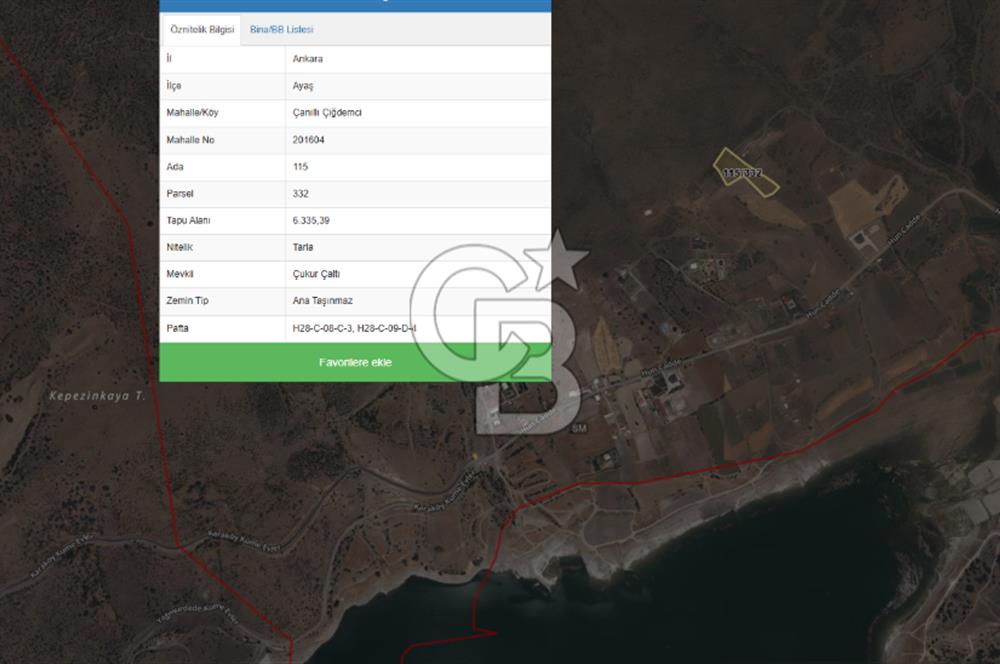Select the Mahalle No value 201604
Image resolution: width=1000 pixels, height=664 pixels.
[308, 140]
